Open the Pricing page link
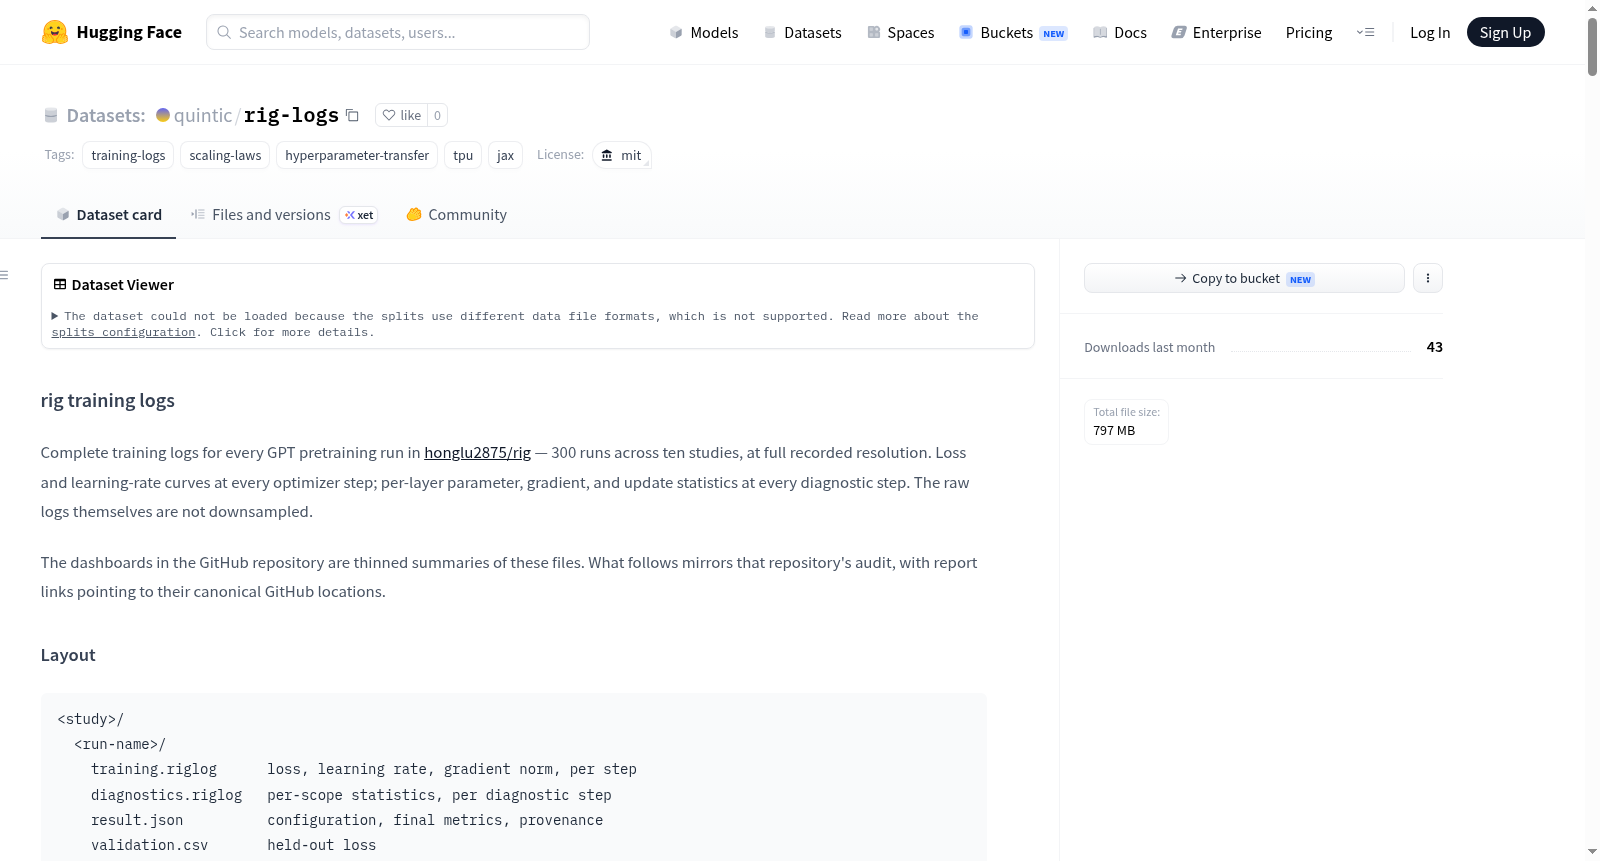Screen dimensions: 1600x861 [x=1309, y=32]
